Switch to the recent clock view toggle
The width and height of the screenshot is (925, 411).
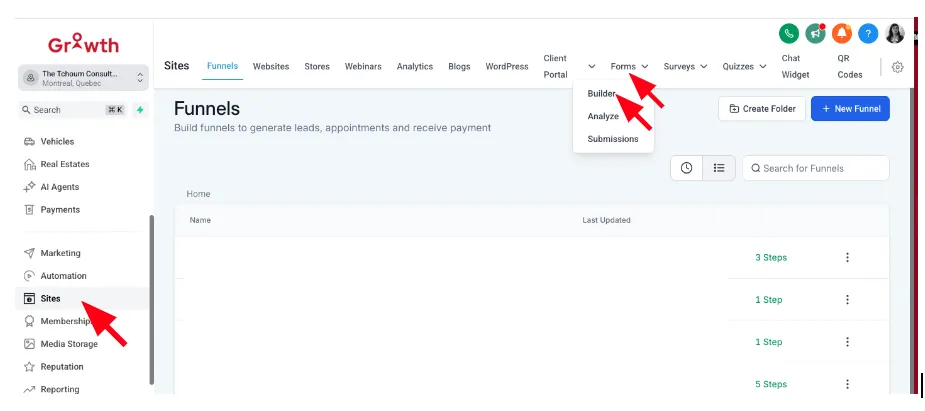coord(686,168)
